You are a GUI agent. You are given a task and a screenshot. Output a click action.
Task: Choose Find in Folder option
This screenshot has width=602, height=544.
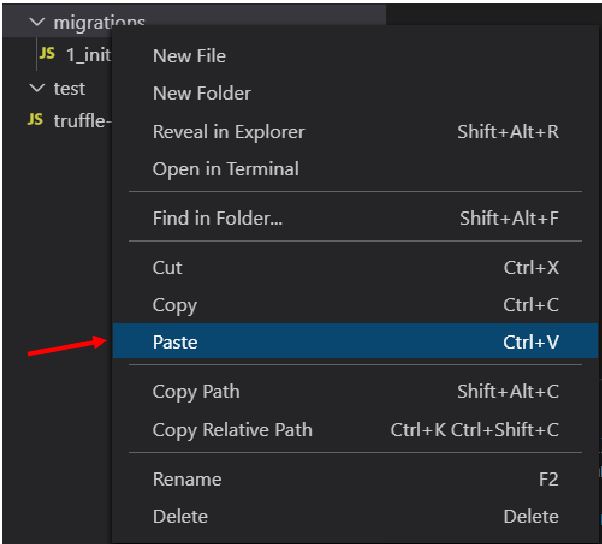pos(217,218)
